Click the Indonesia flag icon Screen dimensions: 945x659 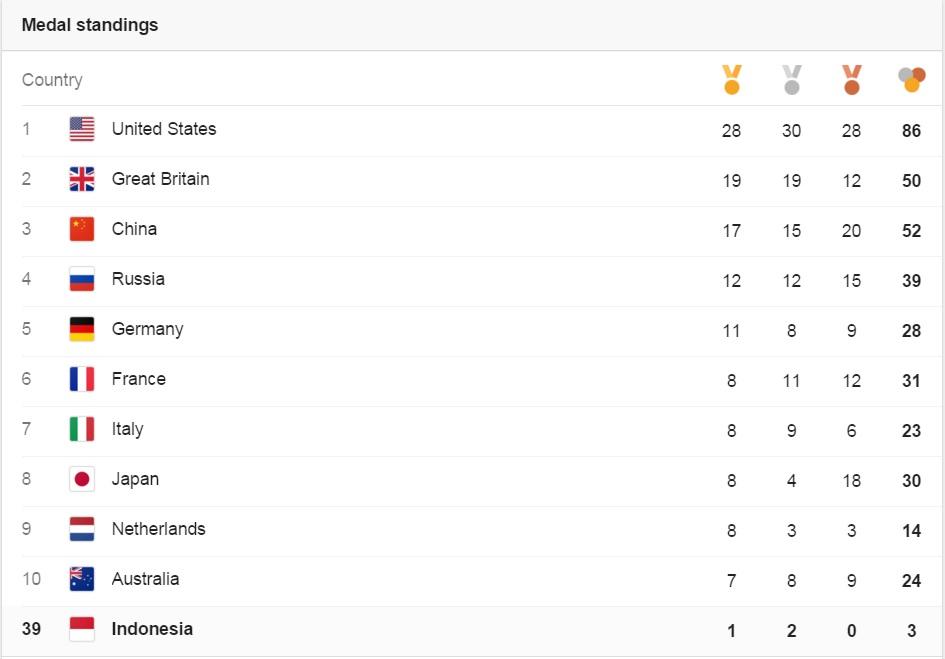[x=82, y=629]
